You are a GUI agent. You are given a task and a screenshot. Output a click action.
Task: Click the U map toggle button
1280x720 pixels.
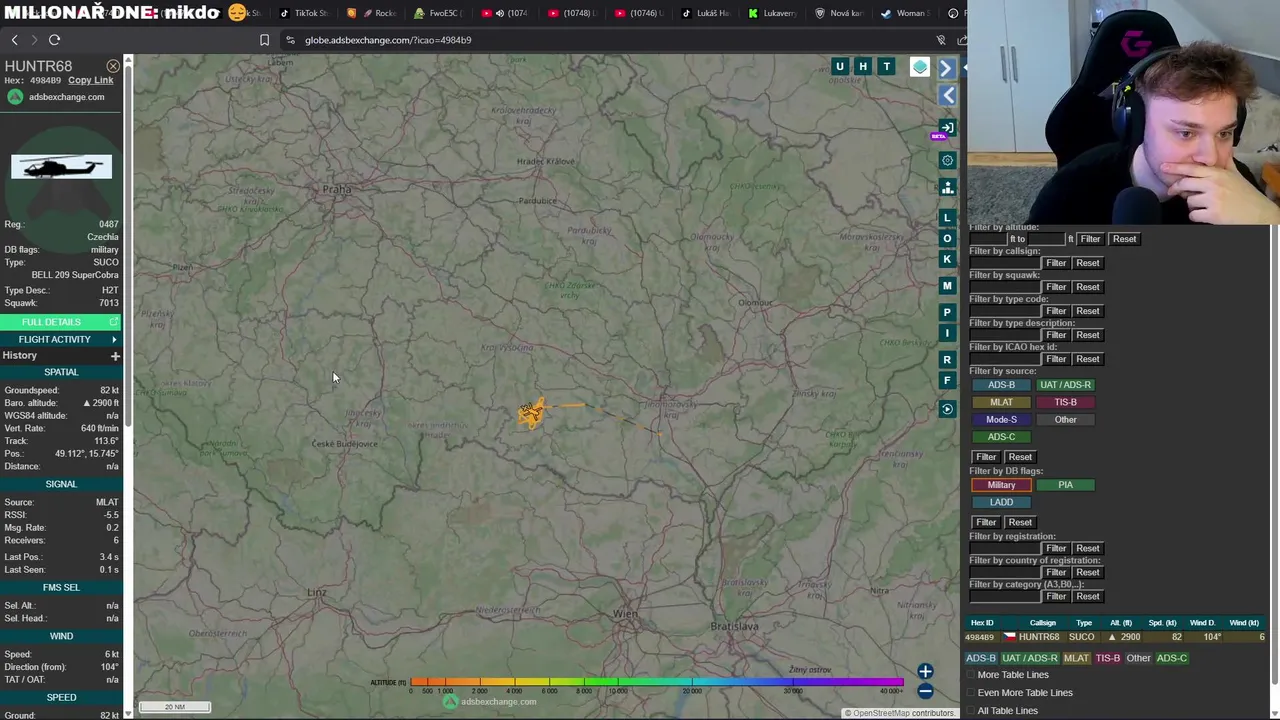pos(840,67)
